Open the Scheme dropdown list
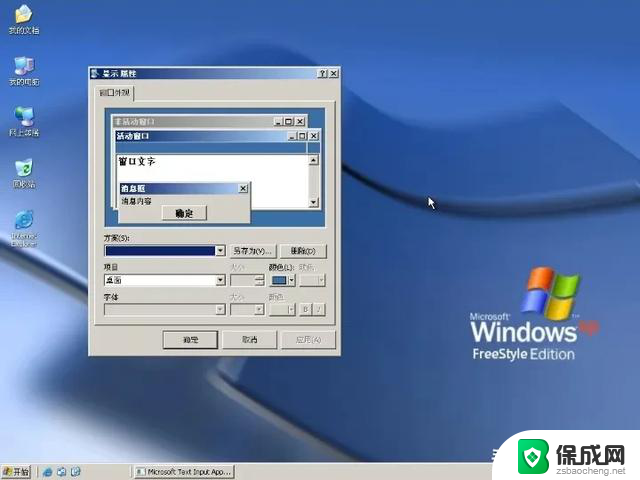The image size is (640, 480). [x=220, y=251]
